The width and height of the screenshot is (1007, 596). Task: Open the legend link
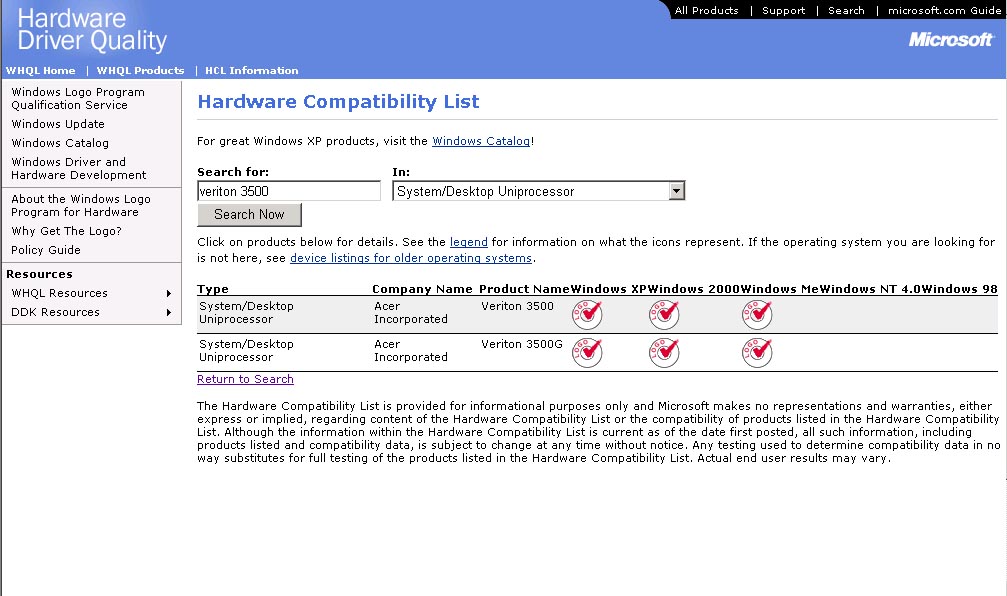point(468,243)
